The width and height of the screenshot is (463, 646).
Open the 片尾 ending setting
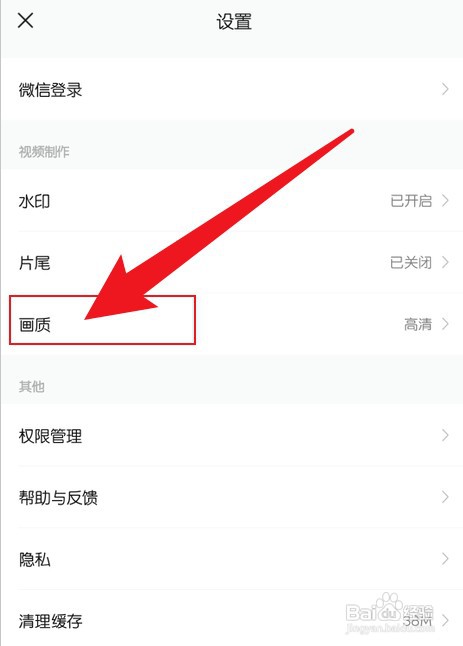[232, 262]
